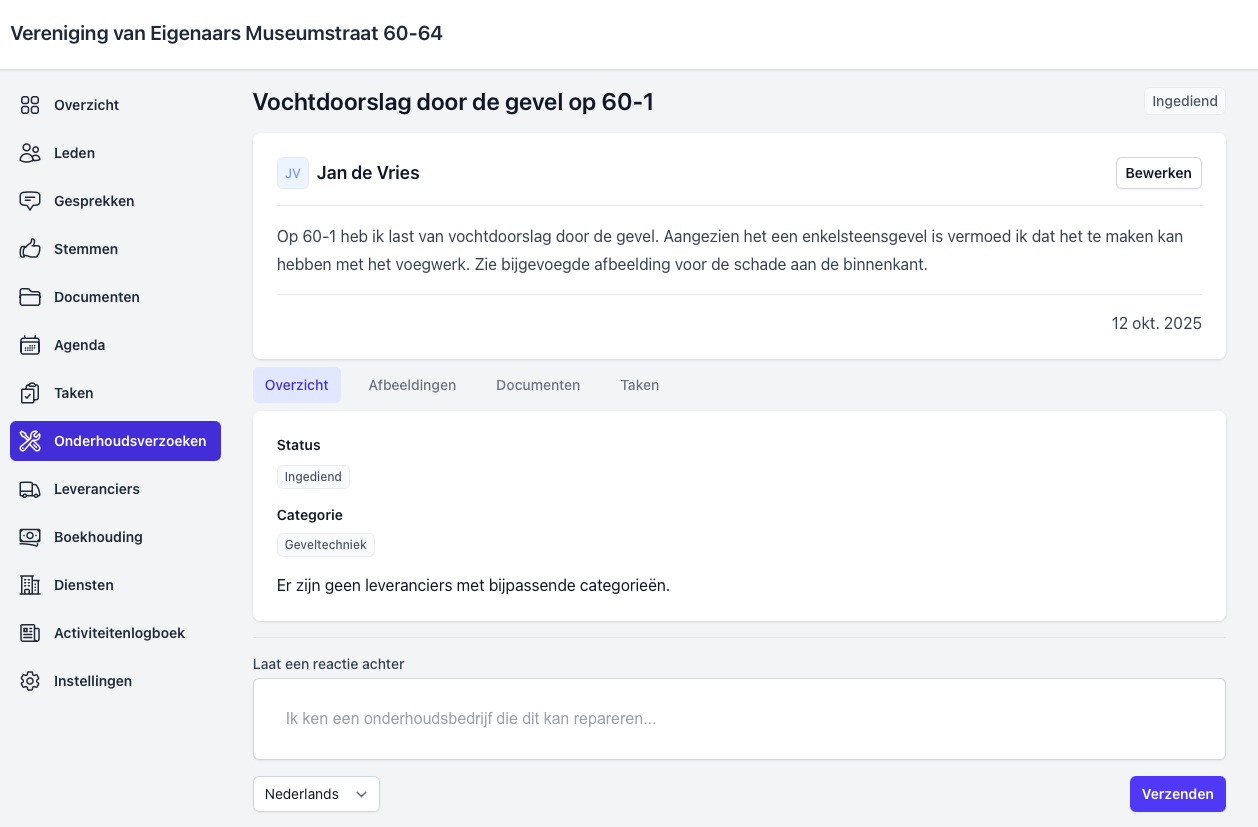Open Gesprekken via its chat bubble icon
Screen dimensions: 1258x827
pos(30,201)
